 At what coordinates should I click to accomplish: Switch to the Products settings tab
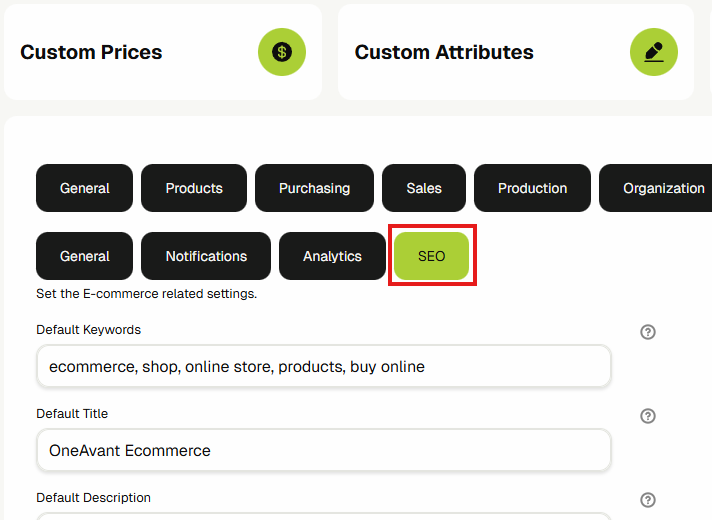(x=194, y=188)
